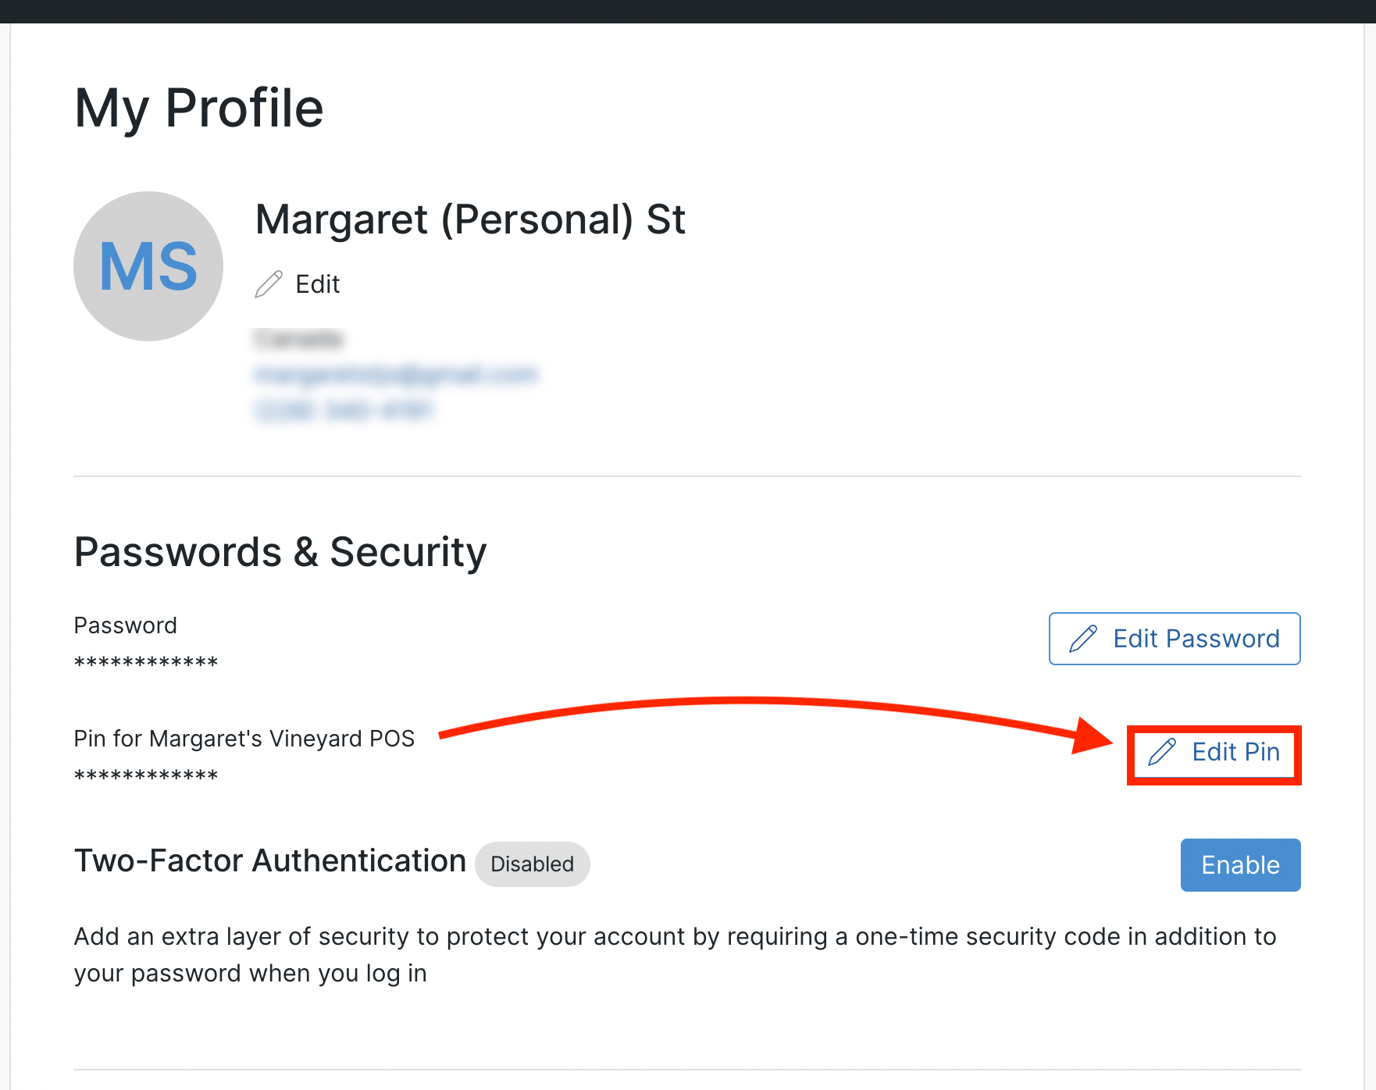Viewport: 1376px width, 1090px height.
Task: Click the Disabled status badge
Action: pyautogui.click(x=532, y=864)
